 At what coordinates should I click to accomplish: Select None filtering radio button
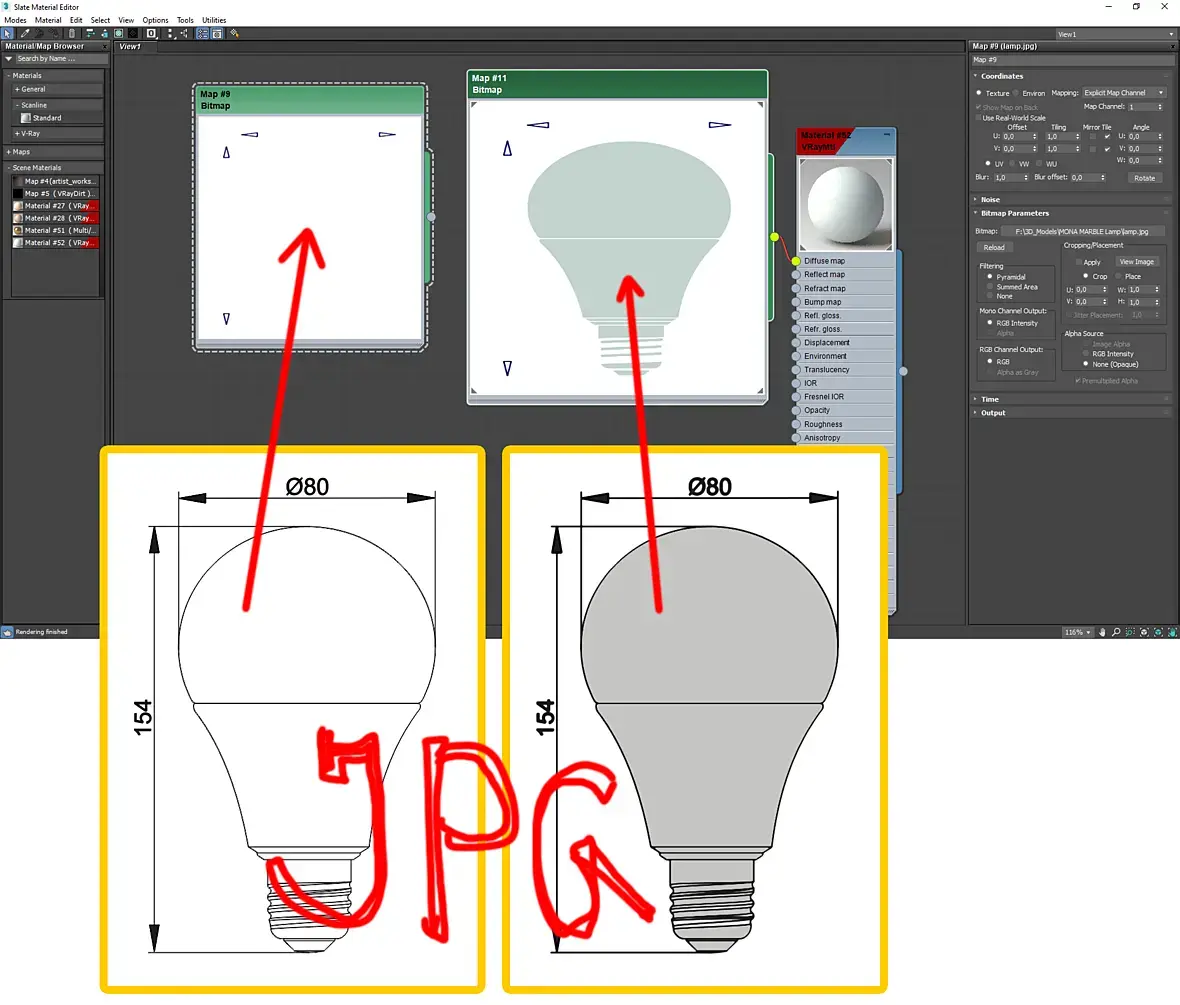pos(990,296)
